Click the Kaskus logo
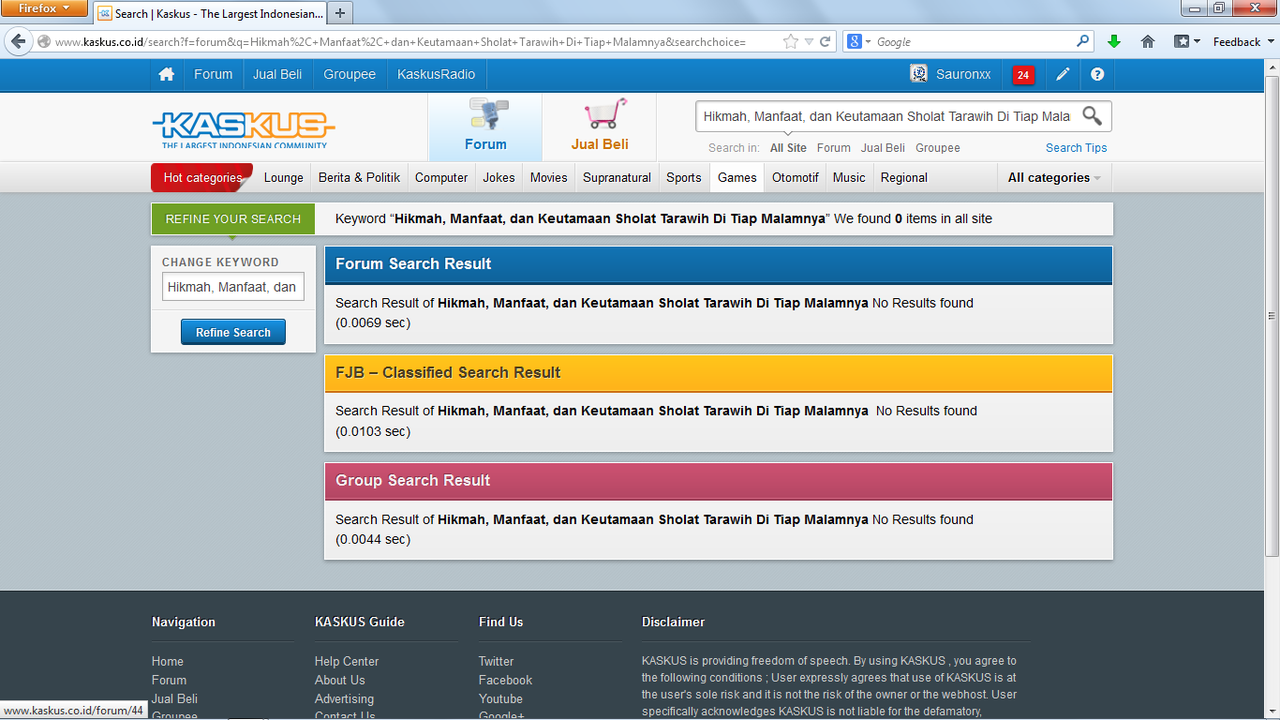 click(x=243, y=129)
